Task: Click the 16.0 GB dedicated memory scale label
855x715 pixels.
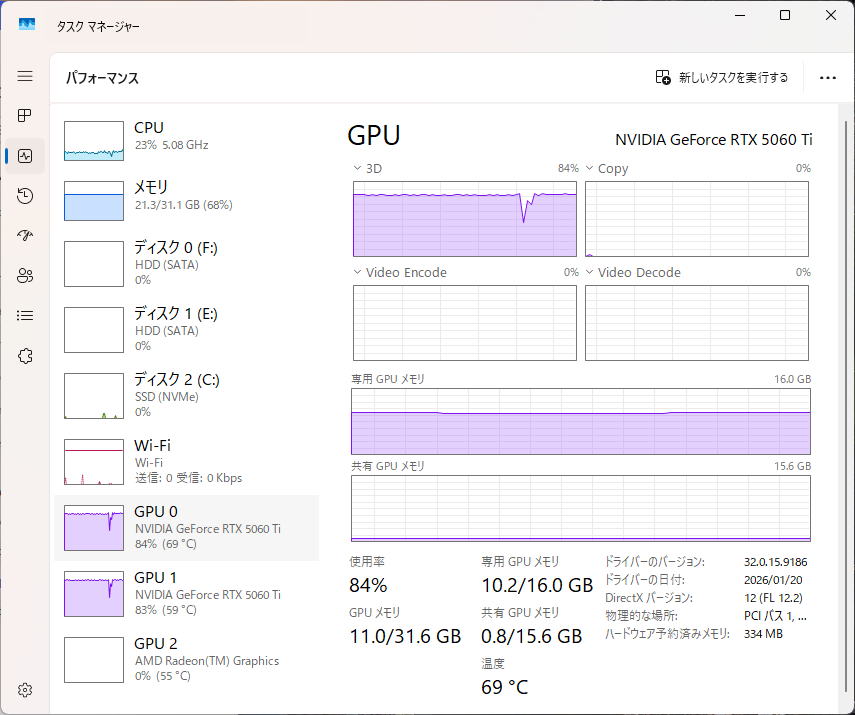Action: [792, 379]
